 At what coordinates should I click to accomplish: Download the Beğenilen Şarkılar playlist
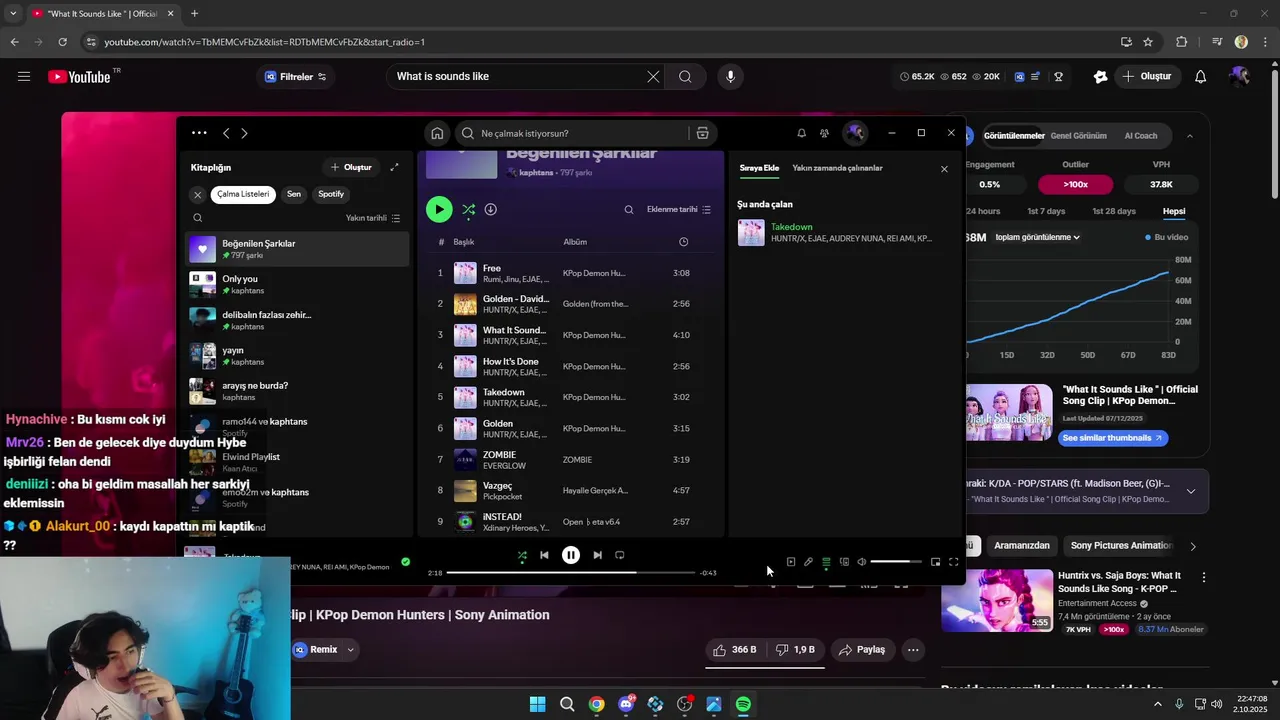click(x=491, y=209)
